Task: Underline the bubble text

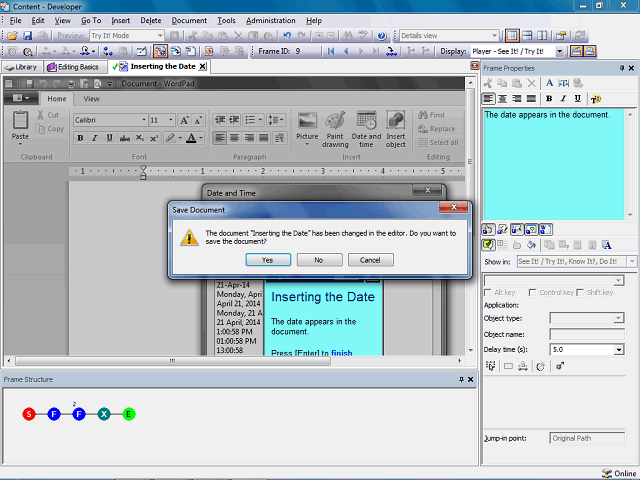Action: click(x=578, y=99)
